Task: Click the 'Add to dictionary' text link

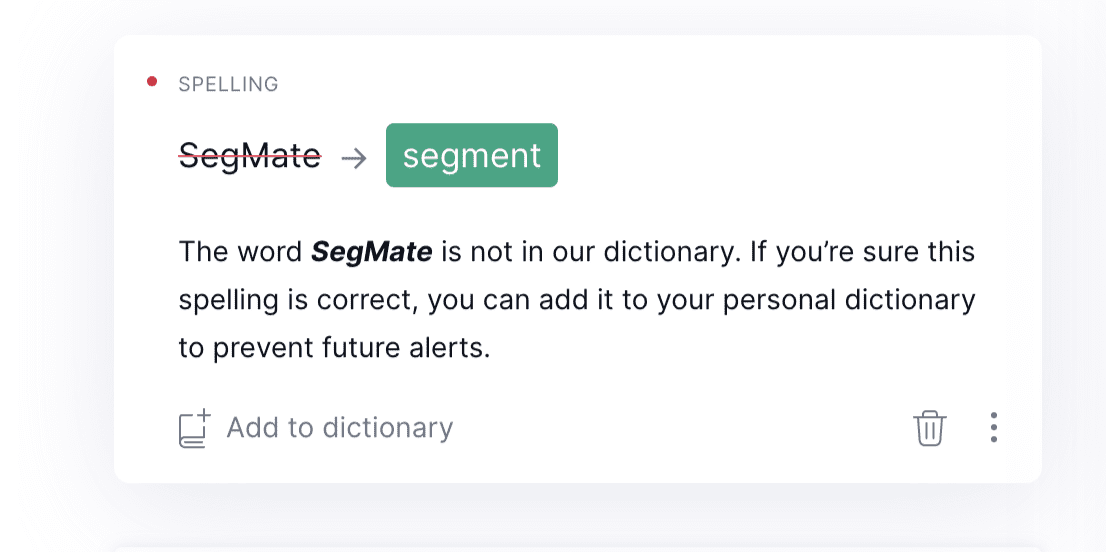Action: 339,428
